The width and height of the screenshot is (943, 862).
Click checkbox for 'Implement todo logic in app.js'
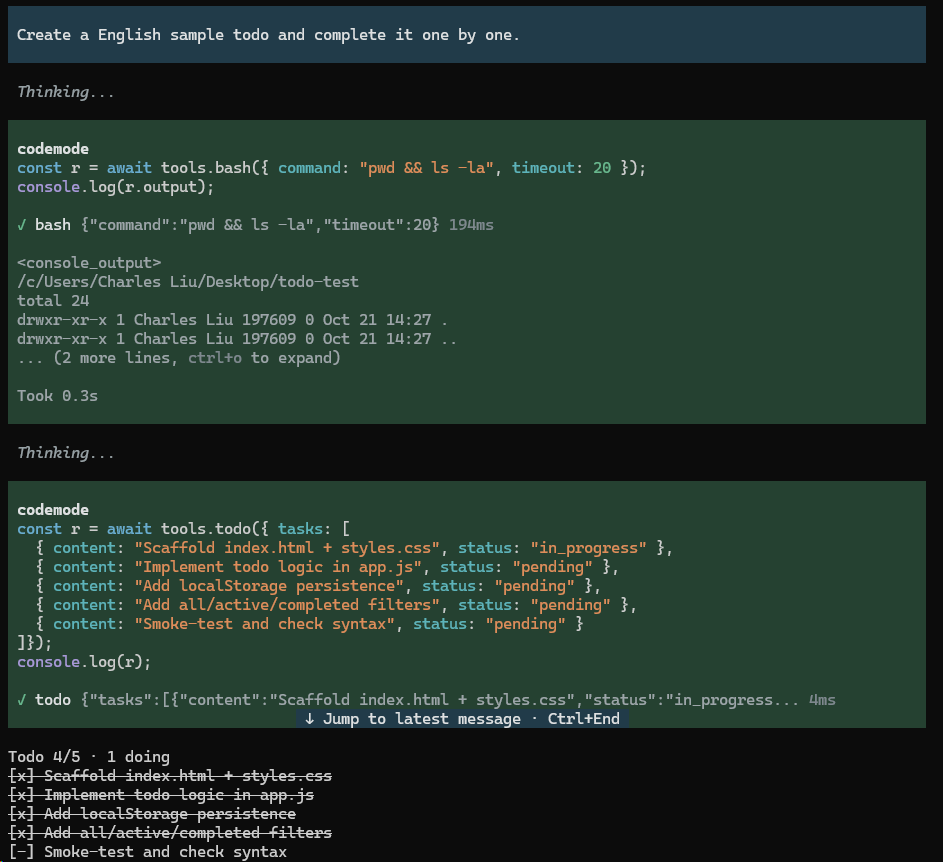[x=22, y=795]
